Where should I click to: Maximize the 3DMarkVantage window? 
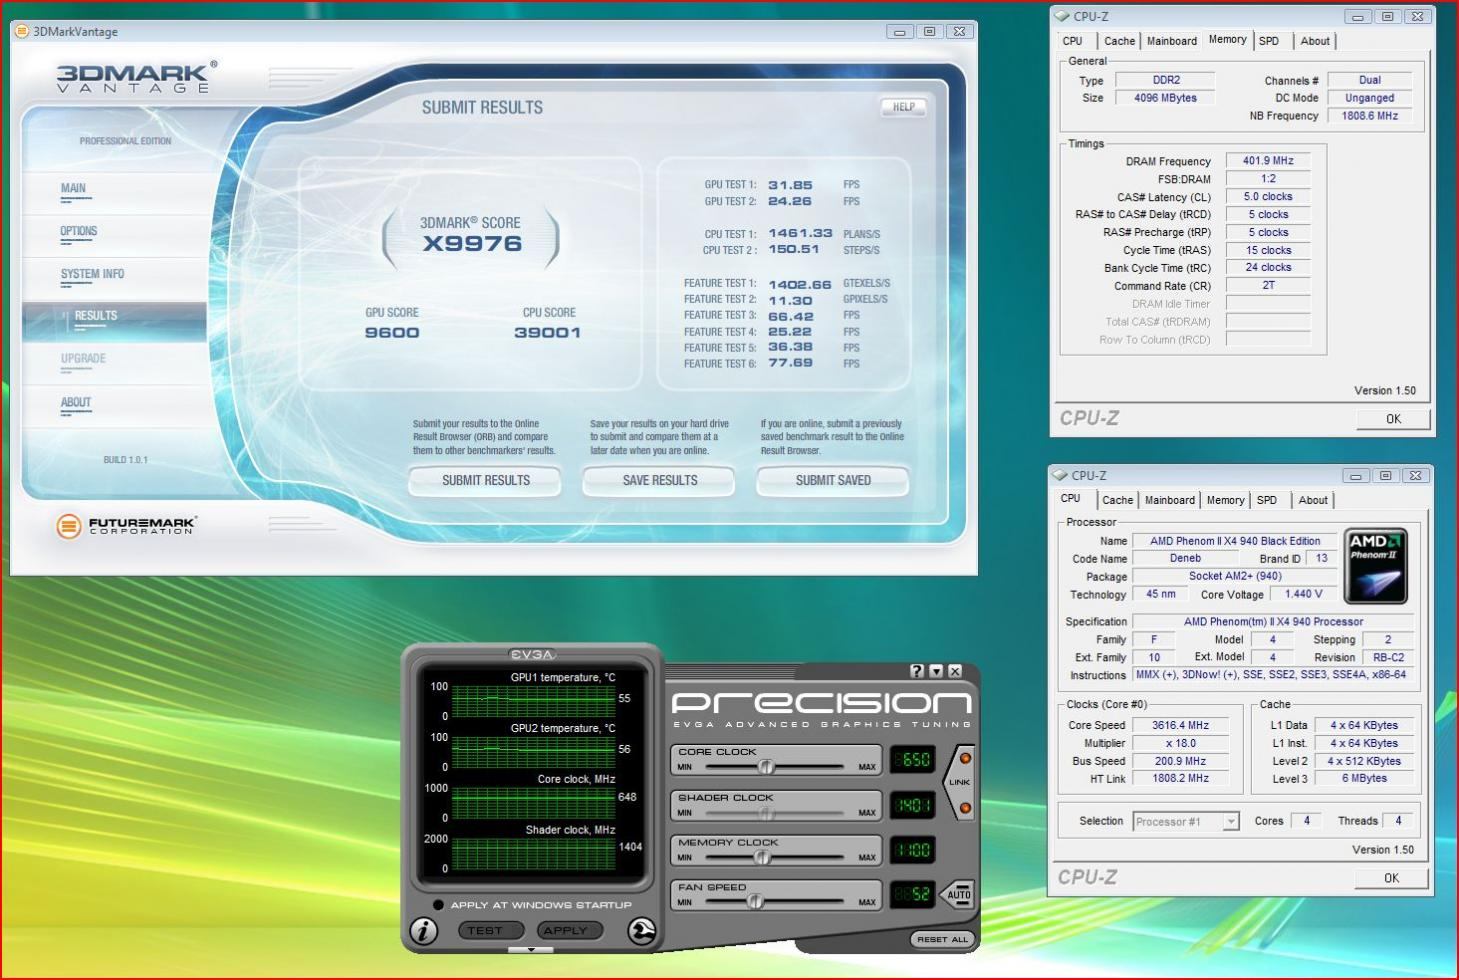(x=929, y=31)
